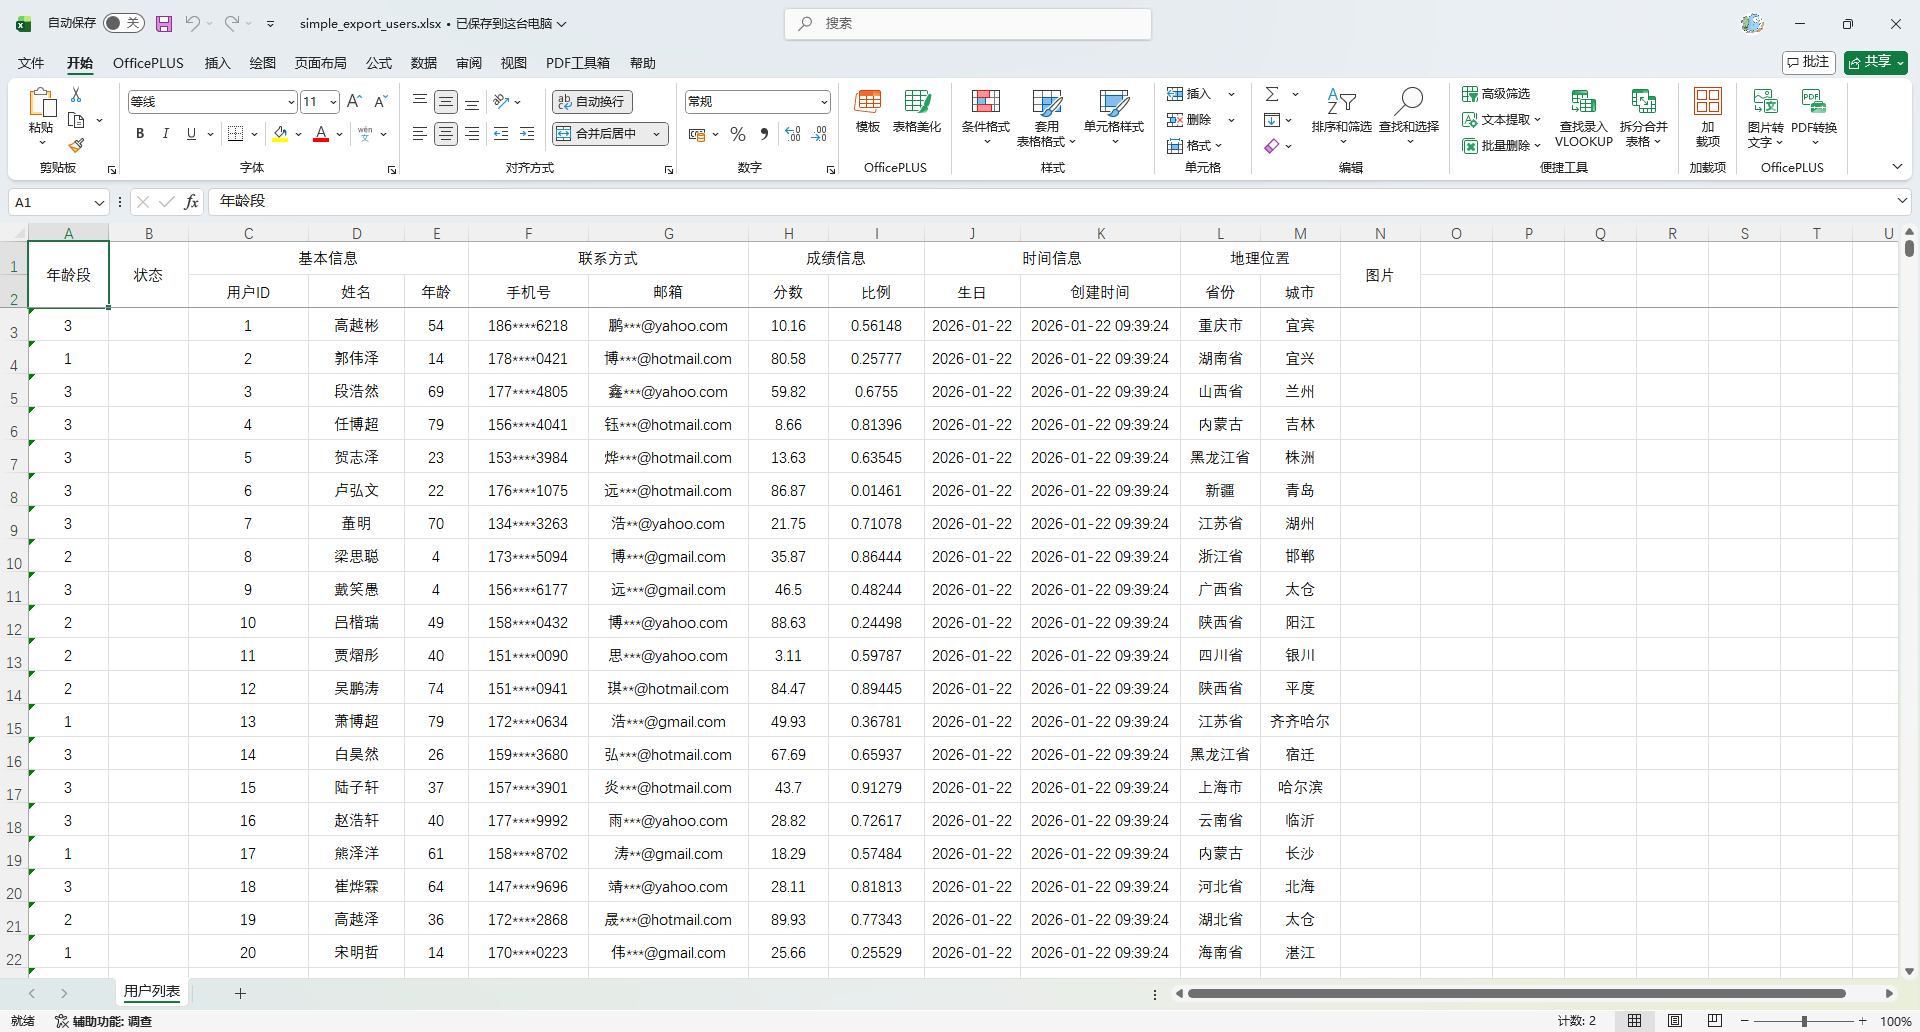This screenshot has width=1920, height=1032.
Task: Click the Format Painter brush icon
Action: tap(76, 146)
